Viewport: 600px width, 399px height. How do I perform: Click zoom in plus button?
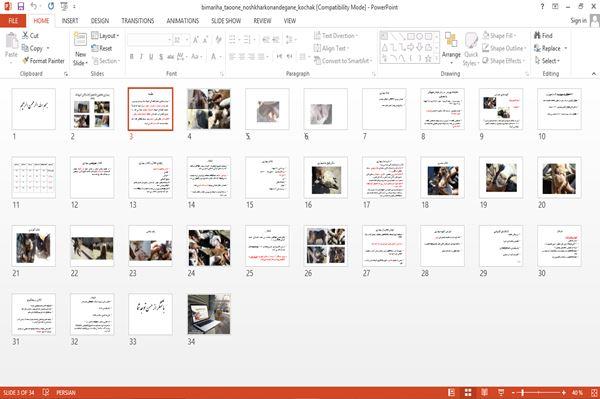[564, 392]
